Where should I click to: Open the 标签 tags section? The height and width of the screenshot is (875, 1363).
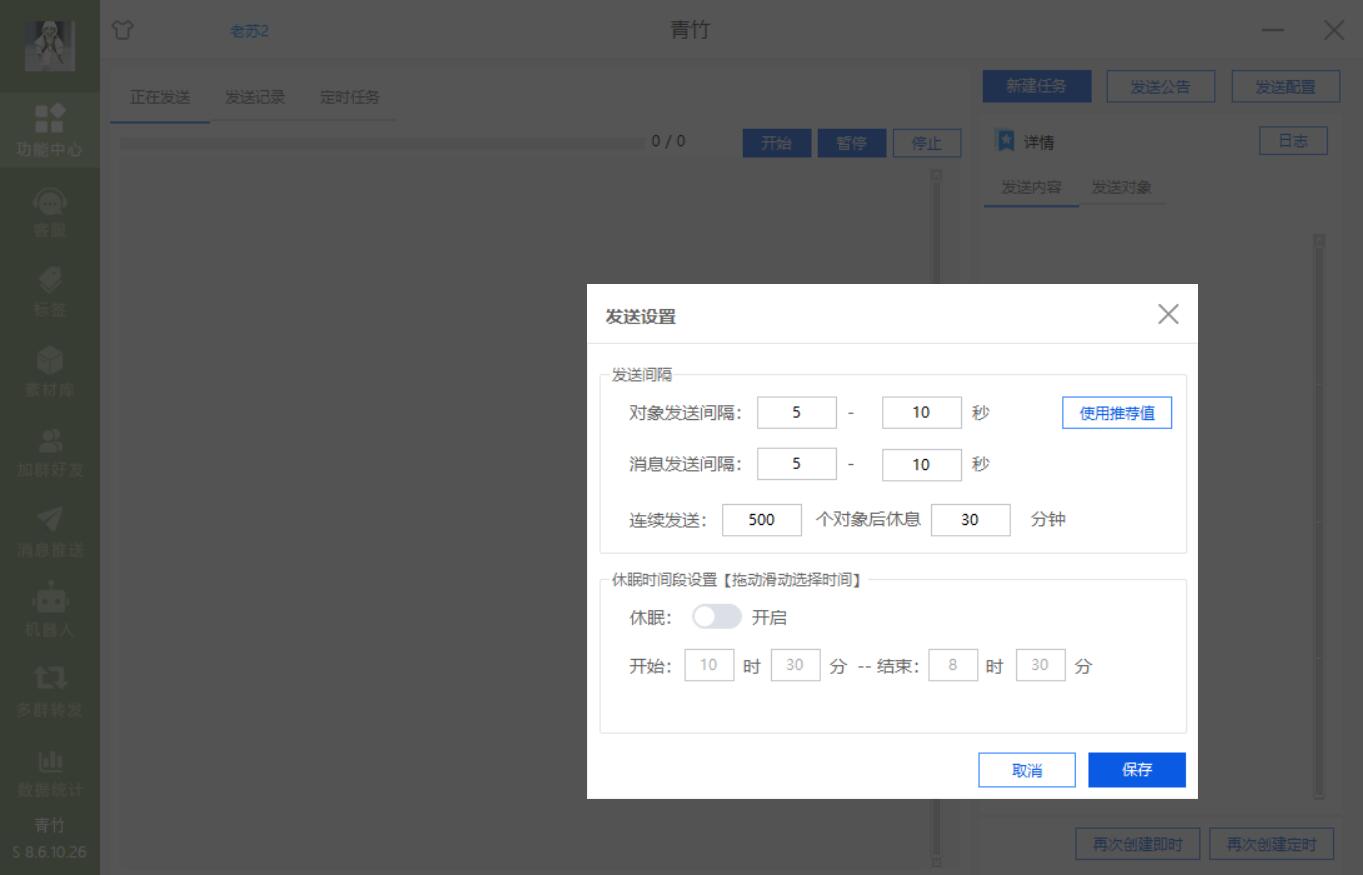click(x=50, y=287)
